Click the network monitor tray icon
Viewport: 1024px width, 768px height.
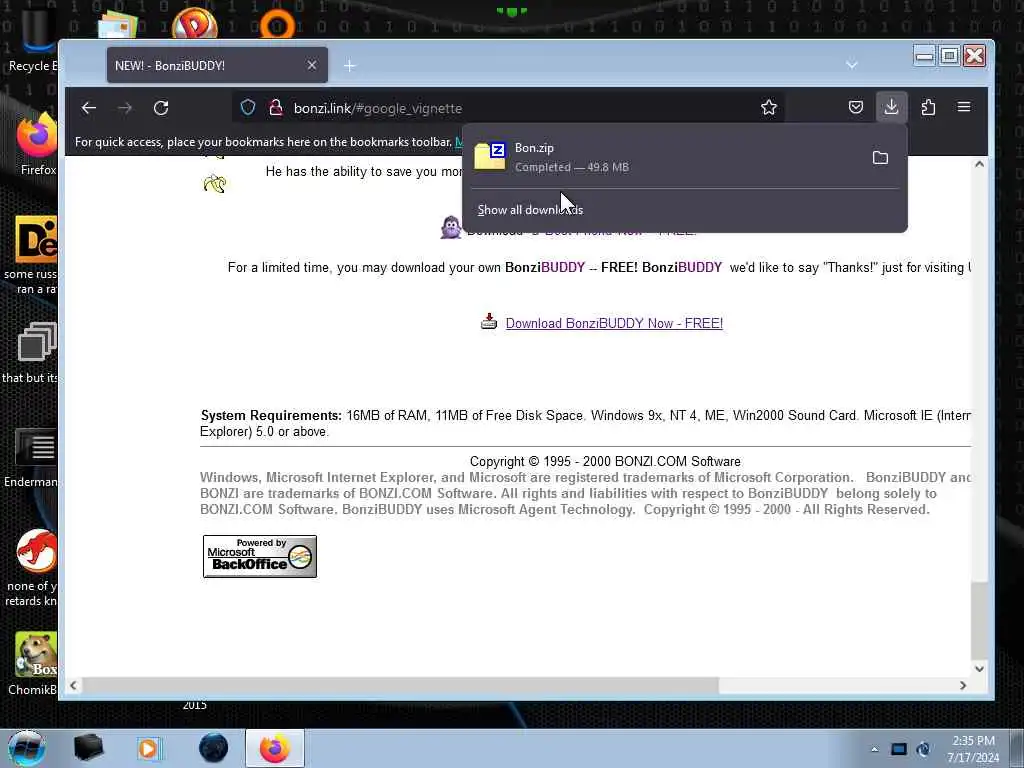click(x=899, y=749)
